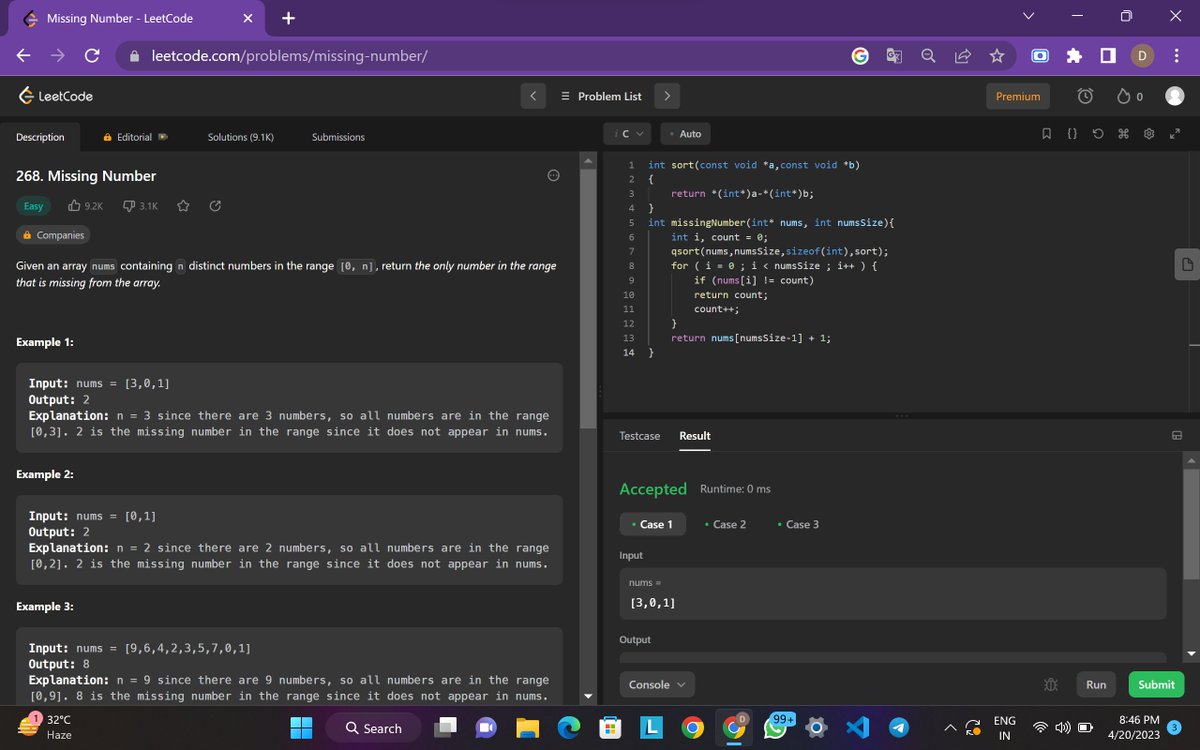This screenshot has width=1200, height=750.
Task: Click the debugger bug icon
Action: tap(1050, 685)
